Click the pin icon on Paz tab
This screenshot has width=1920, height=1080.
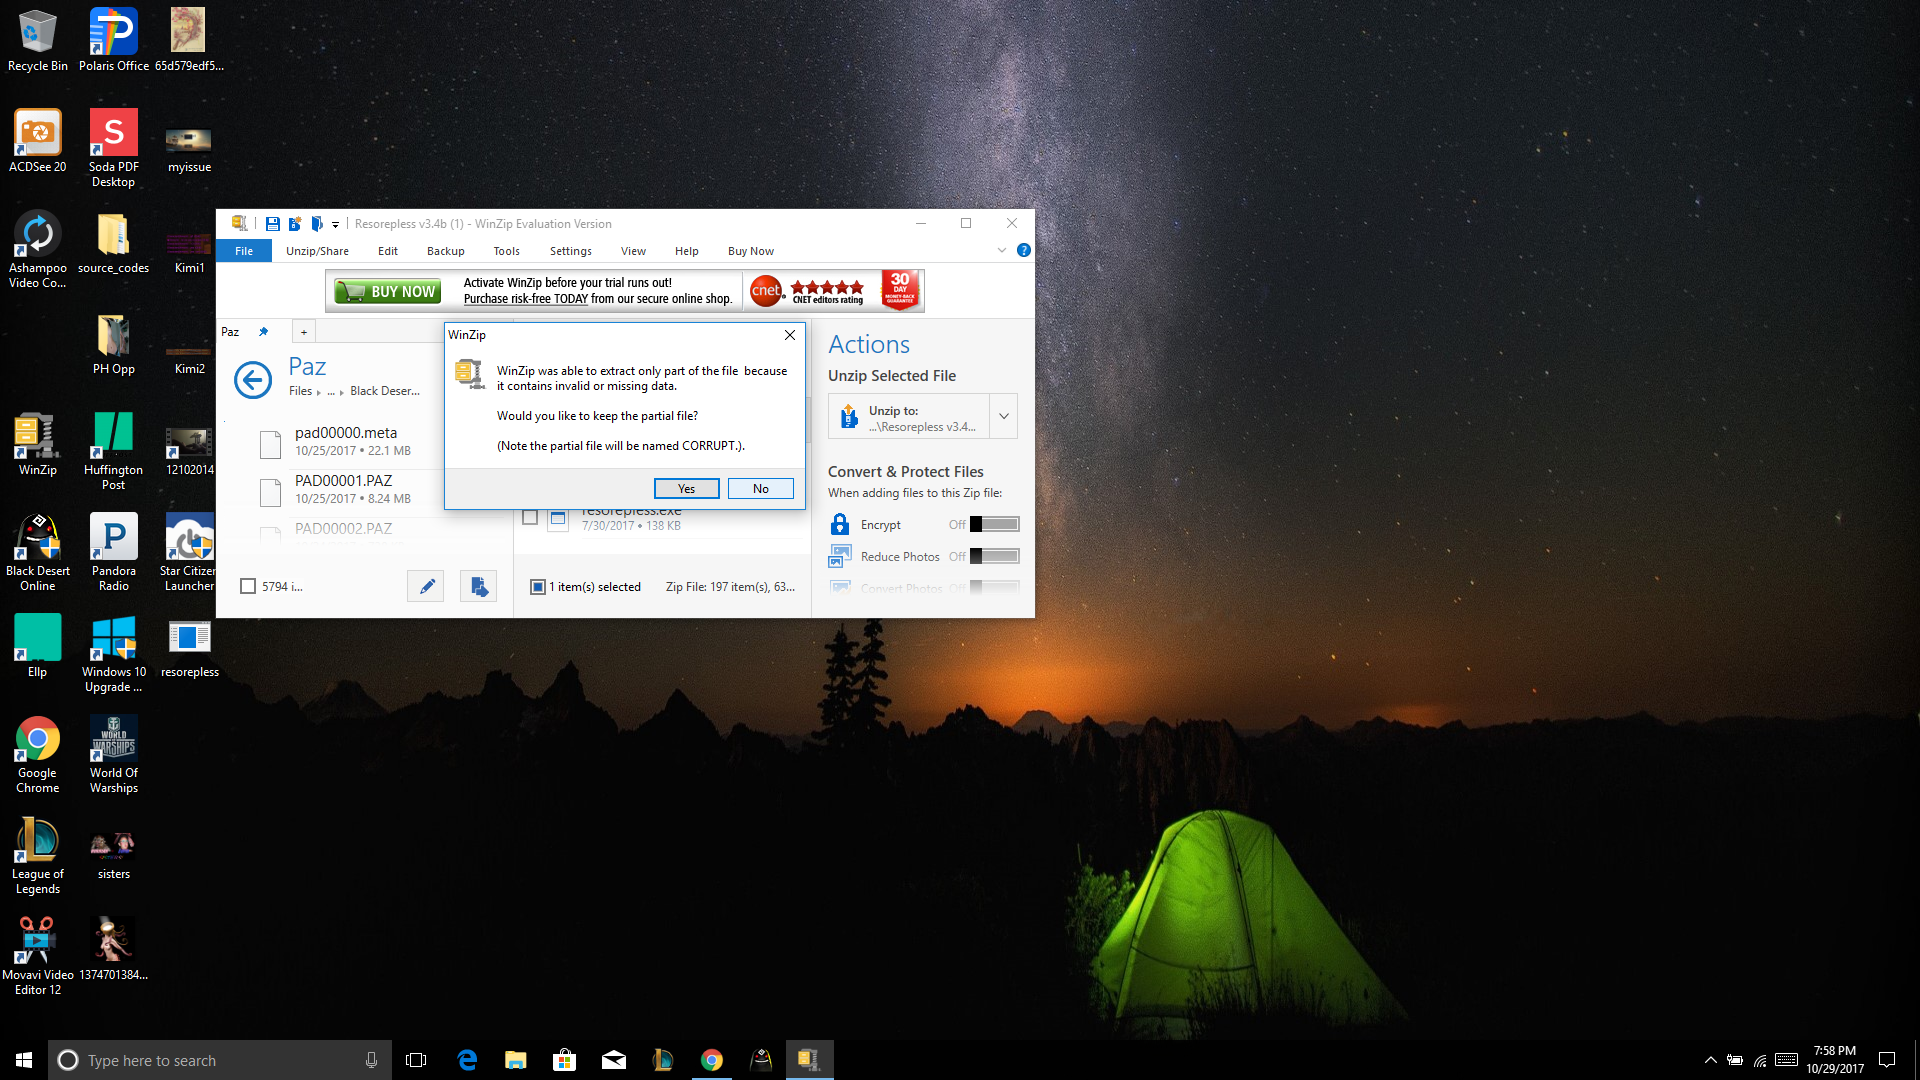click(x=263, y=332)
